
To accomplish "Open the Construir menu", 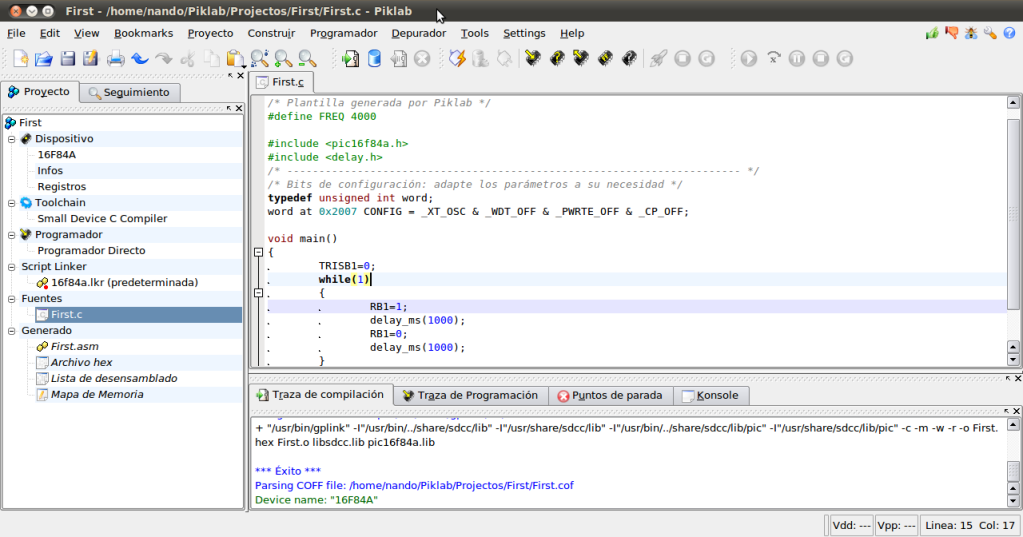I will click(x=271, y=33).
